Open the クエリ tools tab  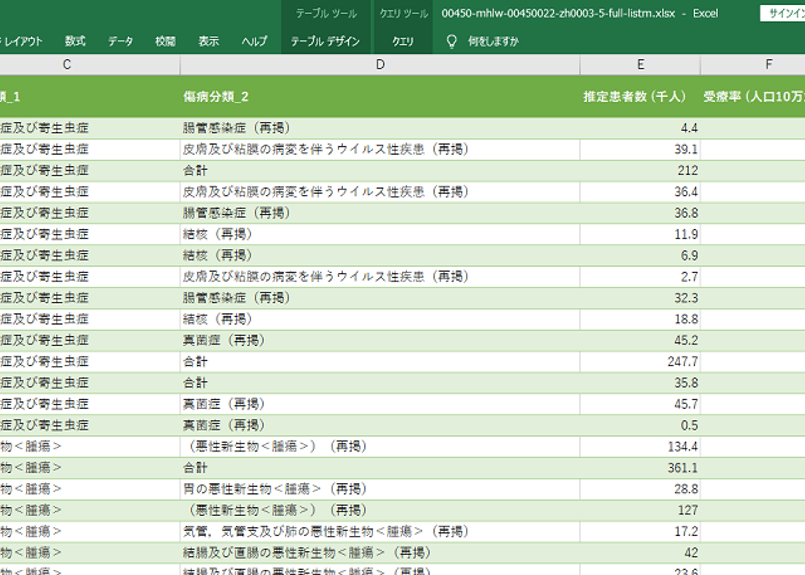[402, 42]
